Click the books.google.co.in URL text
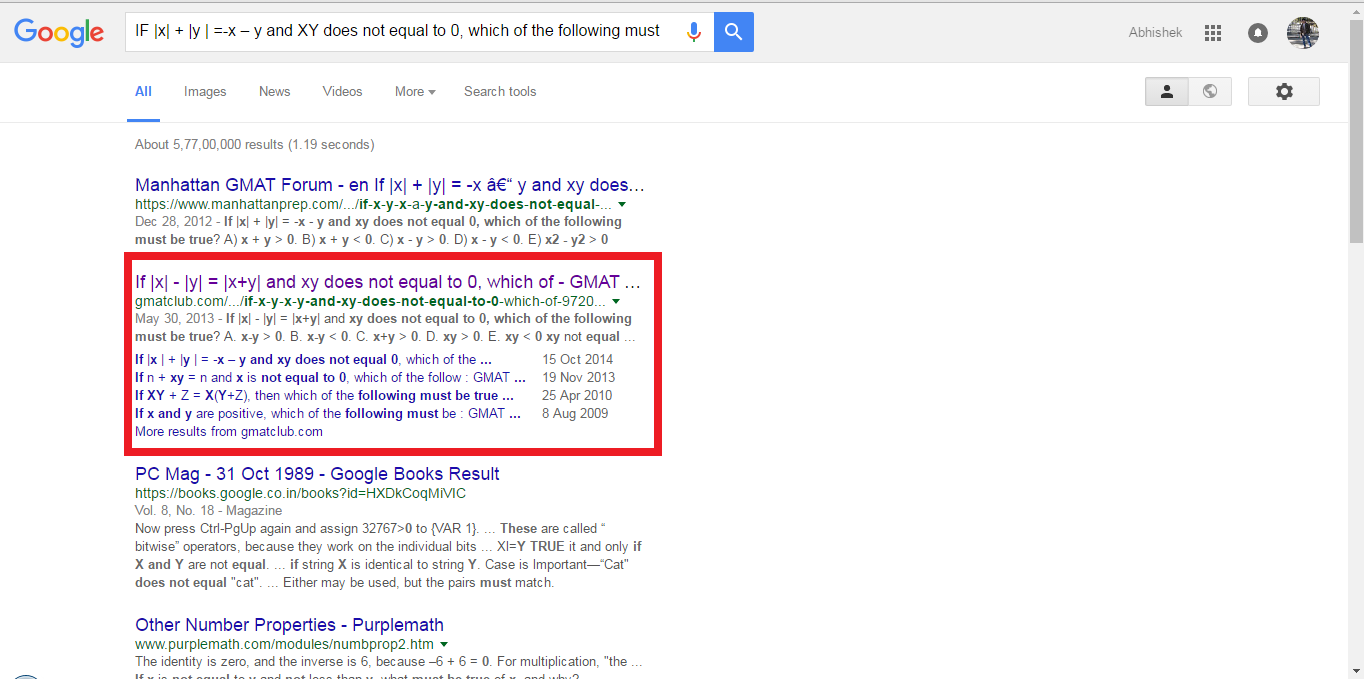This screenshot has width=1364, height=679. click(x=300, y=493)
